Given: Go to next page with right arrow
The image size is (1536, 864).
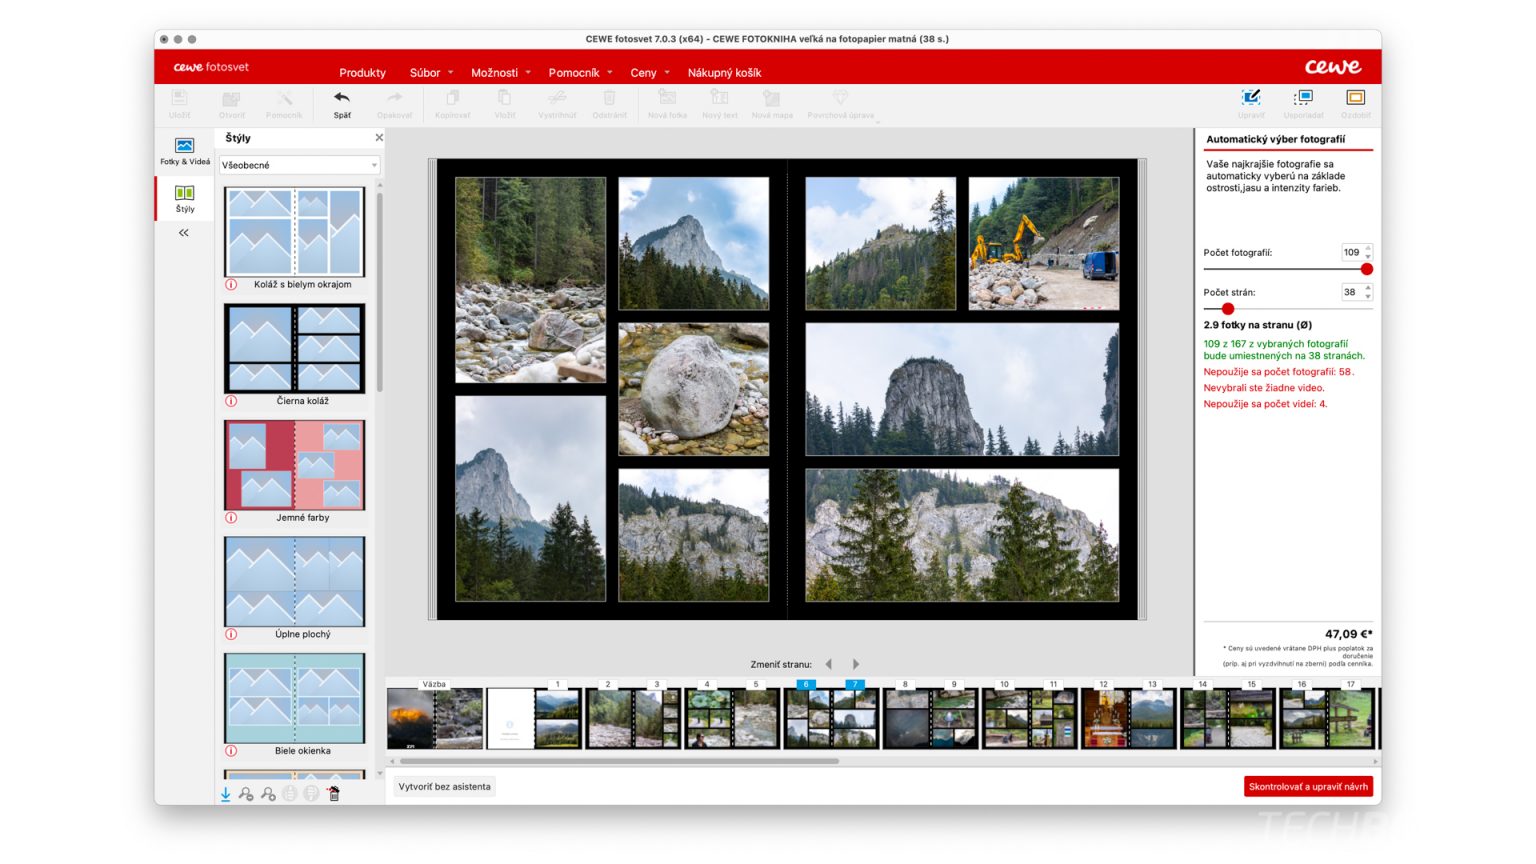Looking at the screenshot, I should [x=855, y=664].
